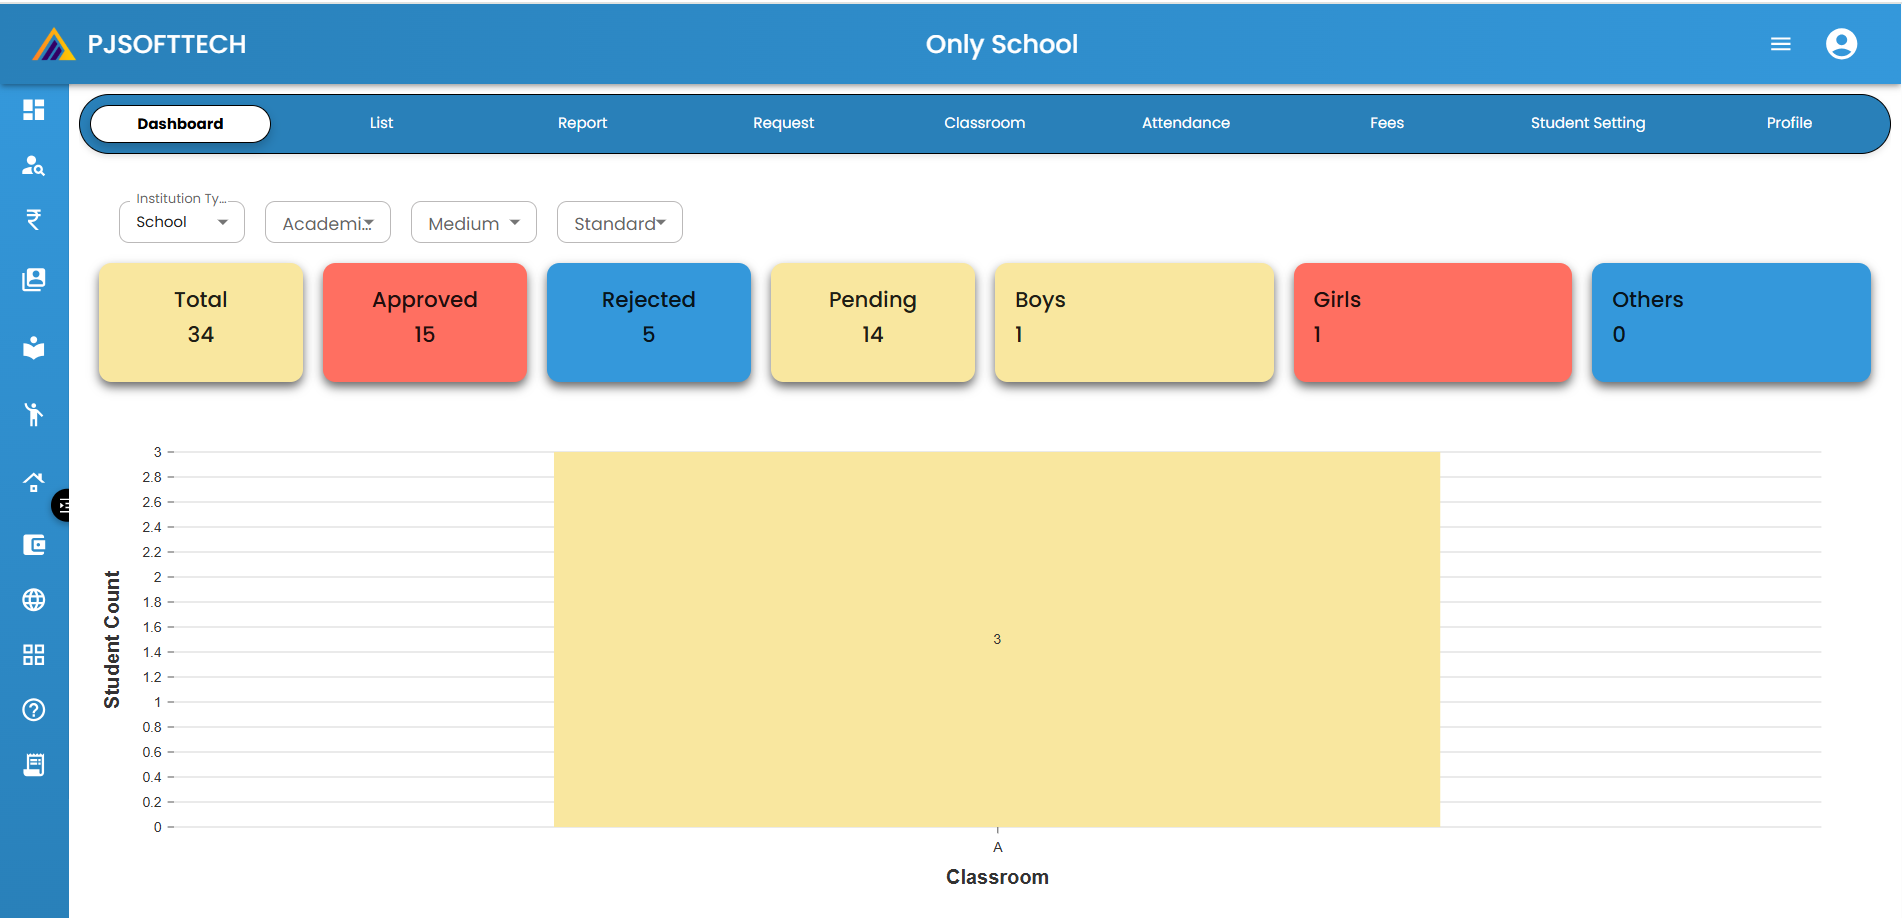Click the Only School header title
The width and height of the screenshot is (1902, 918).
pos(1001,44)
